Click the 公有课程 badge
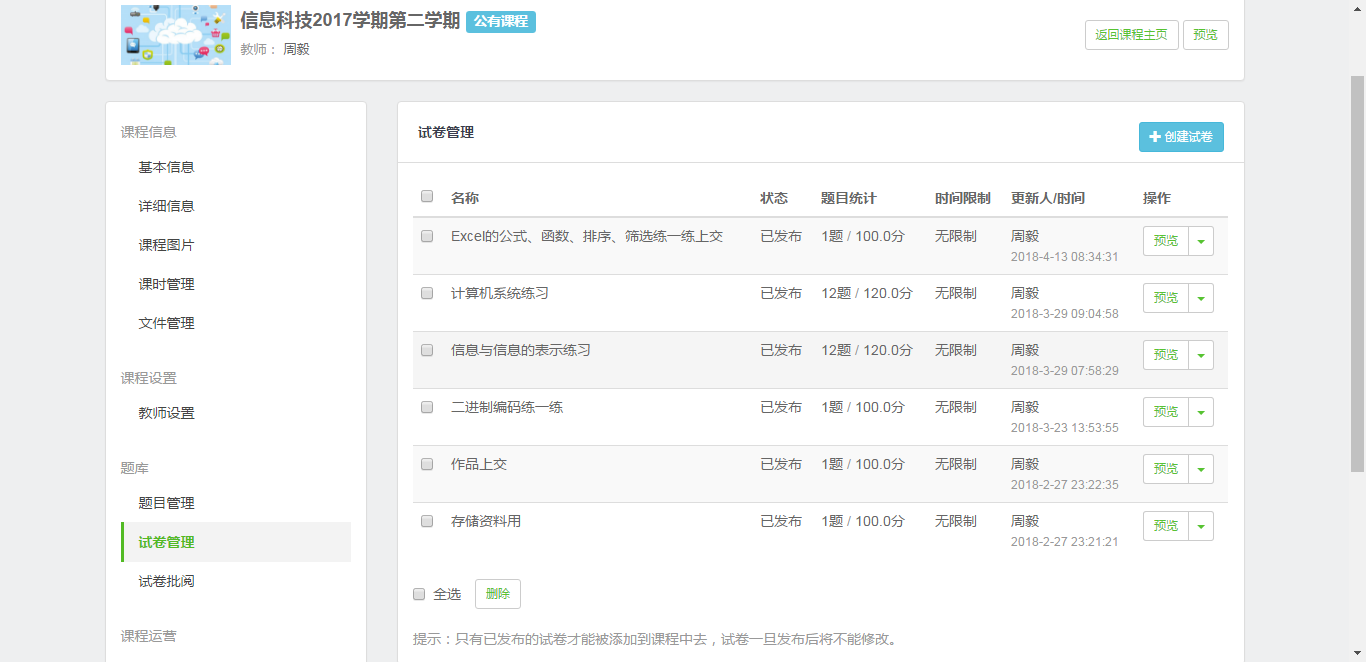The image size is (1366, 662). pyautogui.click(x=501, y=22)
